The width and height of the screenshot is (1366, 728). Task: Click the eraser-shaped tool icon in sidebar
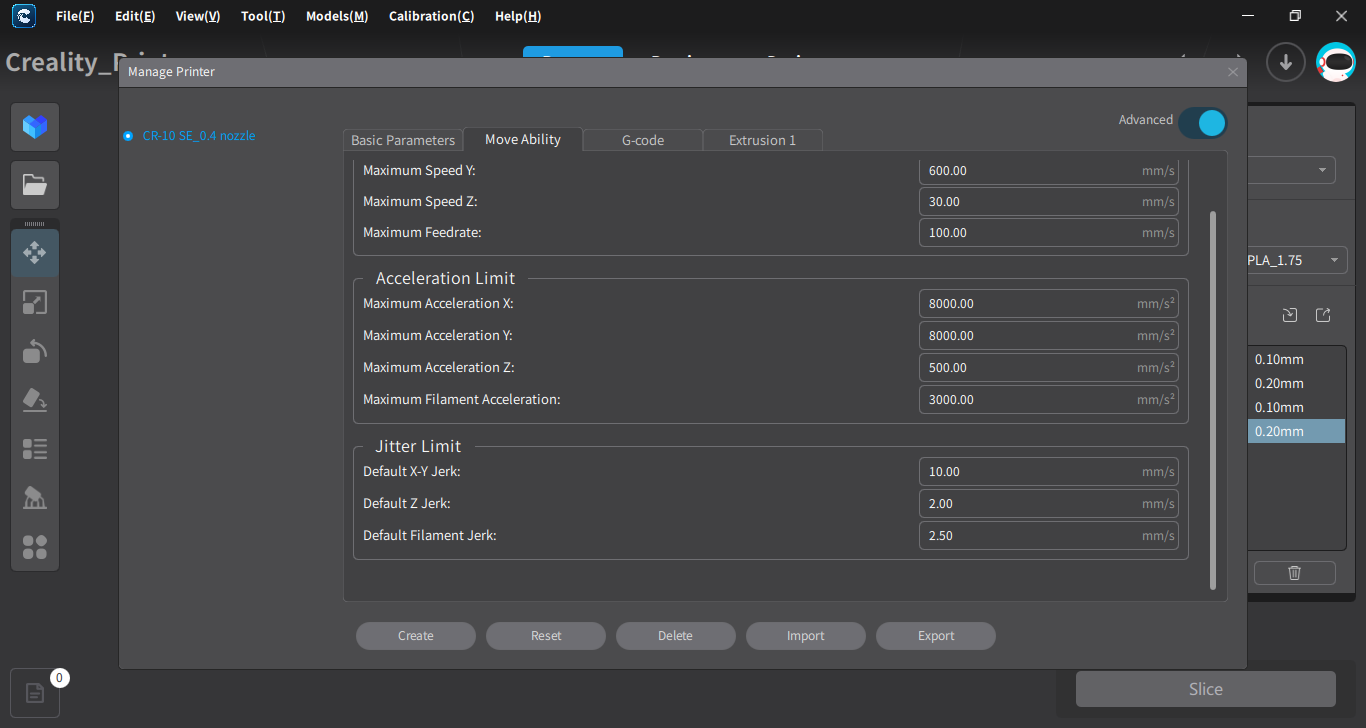35,400
